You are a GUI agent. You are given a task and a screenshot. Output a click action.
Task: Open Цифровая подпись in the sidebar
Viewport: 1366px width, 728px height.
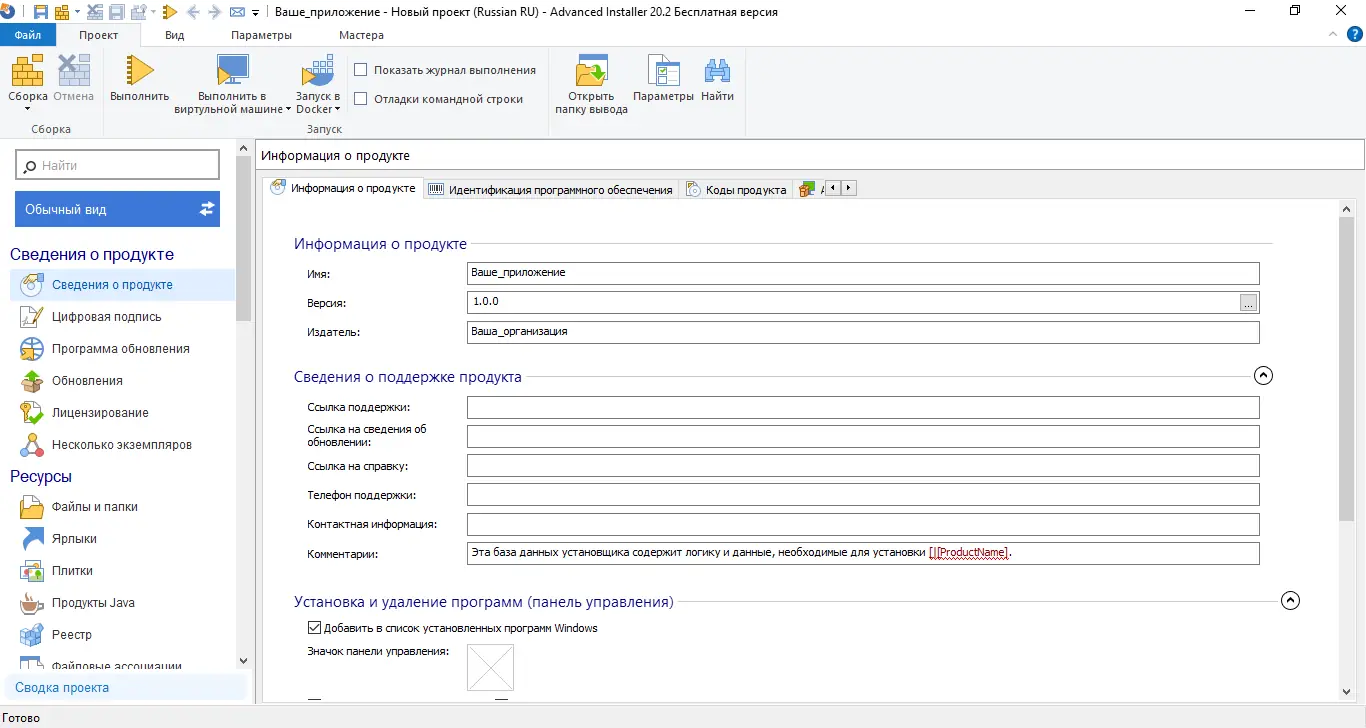coord(106,317)
